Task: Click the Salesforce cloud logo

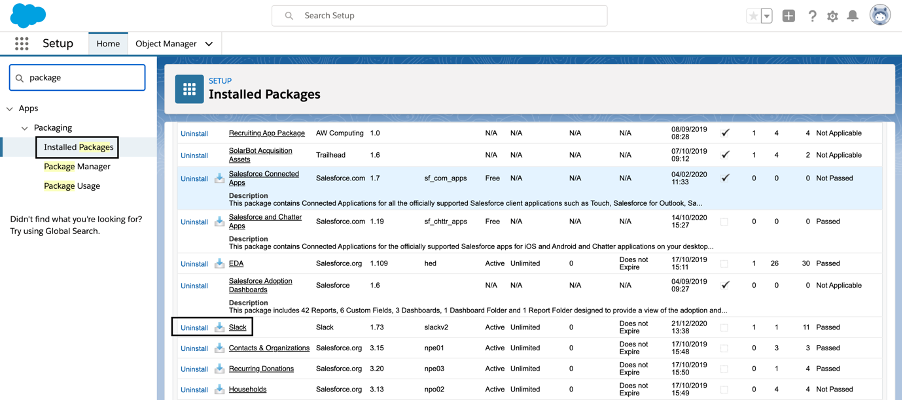Action: [x=28, y=15]
